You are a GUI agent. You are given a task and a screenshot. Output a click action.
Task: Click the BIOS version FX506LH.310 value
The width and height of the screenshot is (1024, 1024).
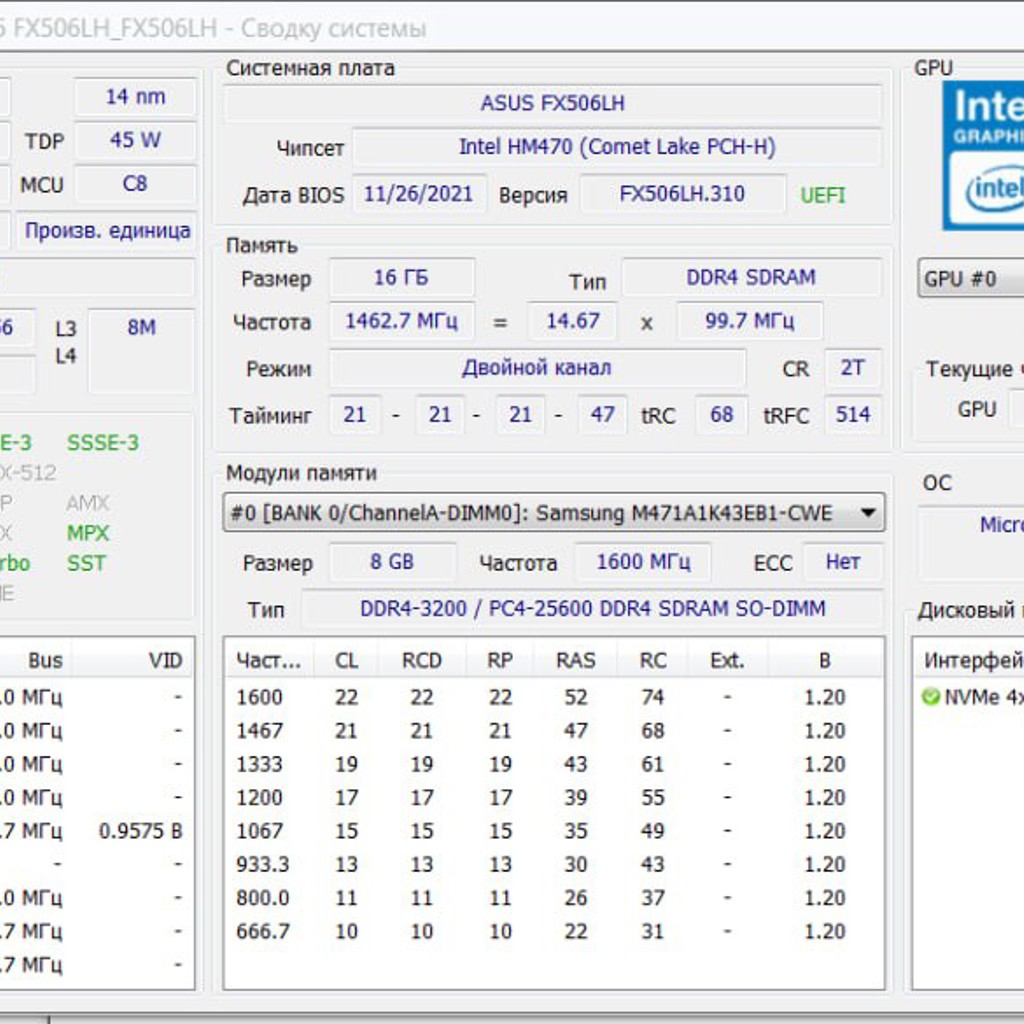682,194
